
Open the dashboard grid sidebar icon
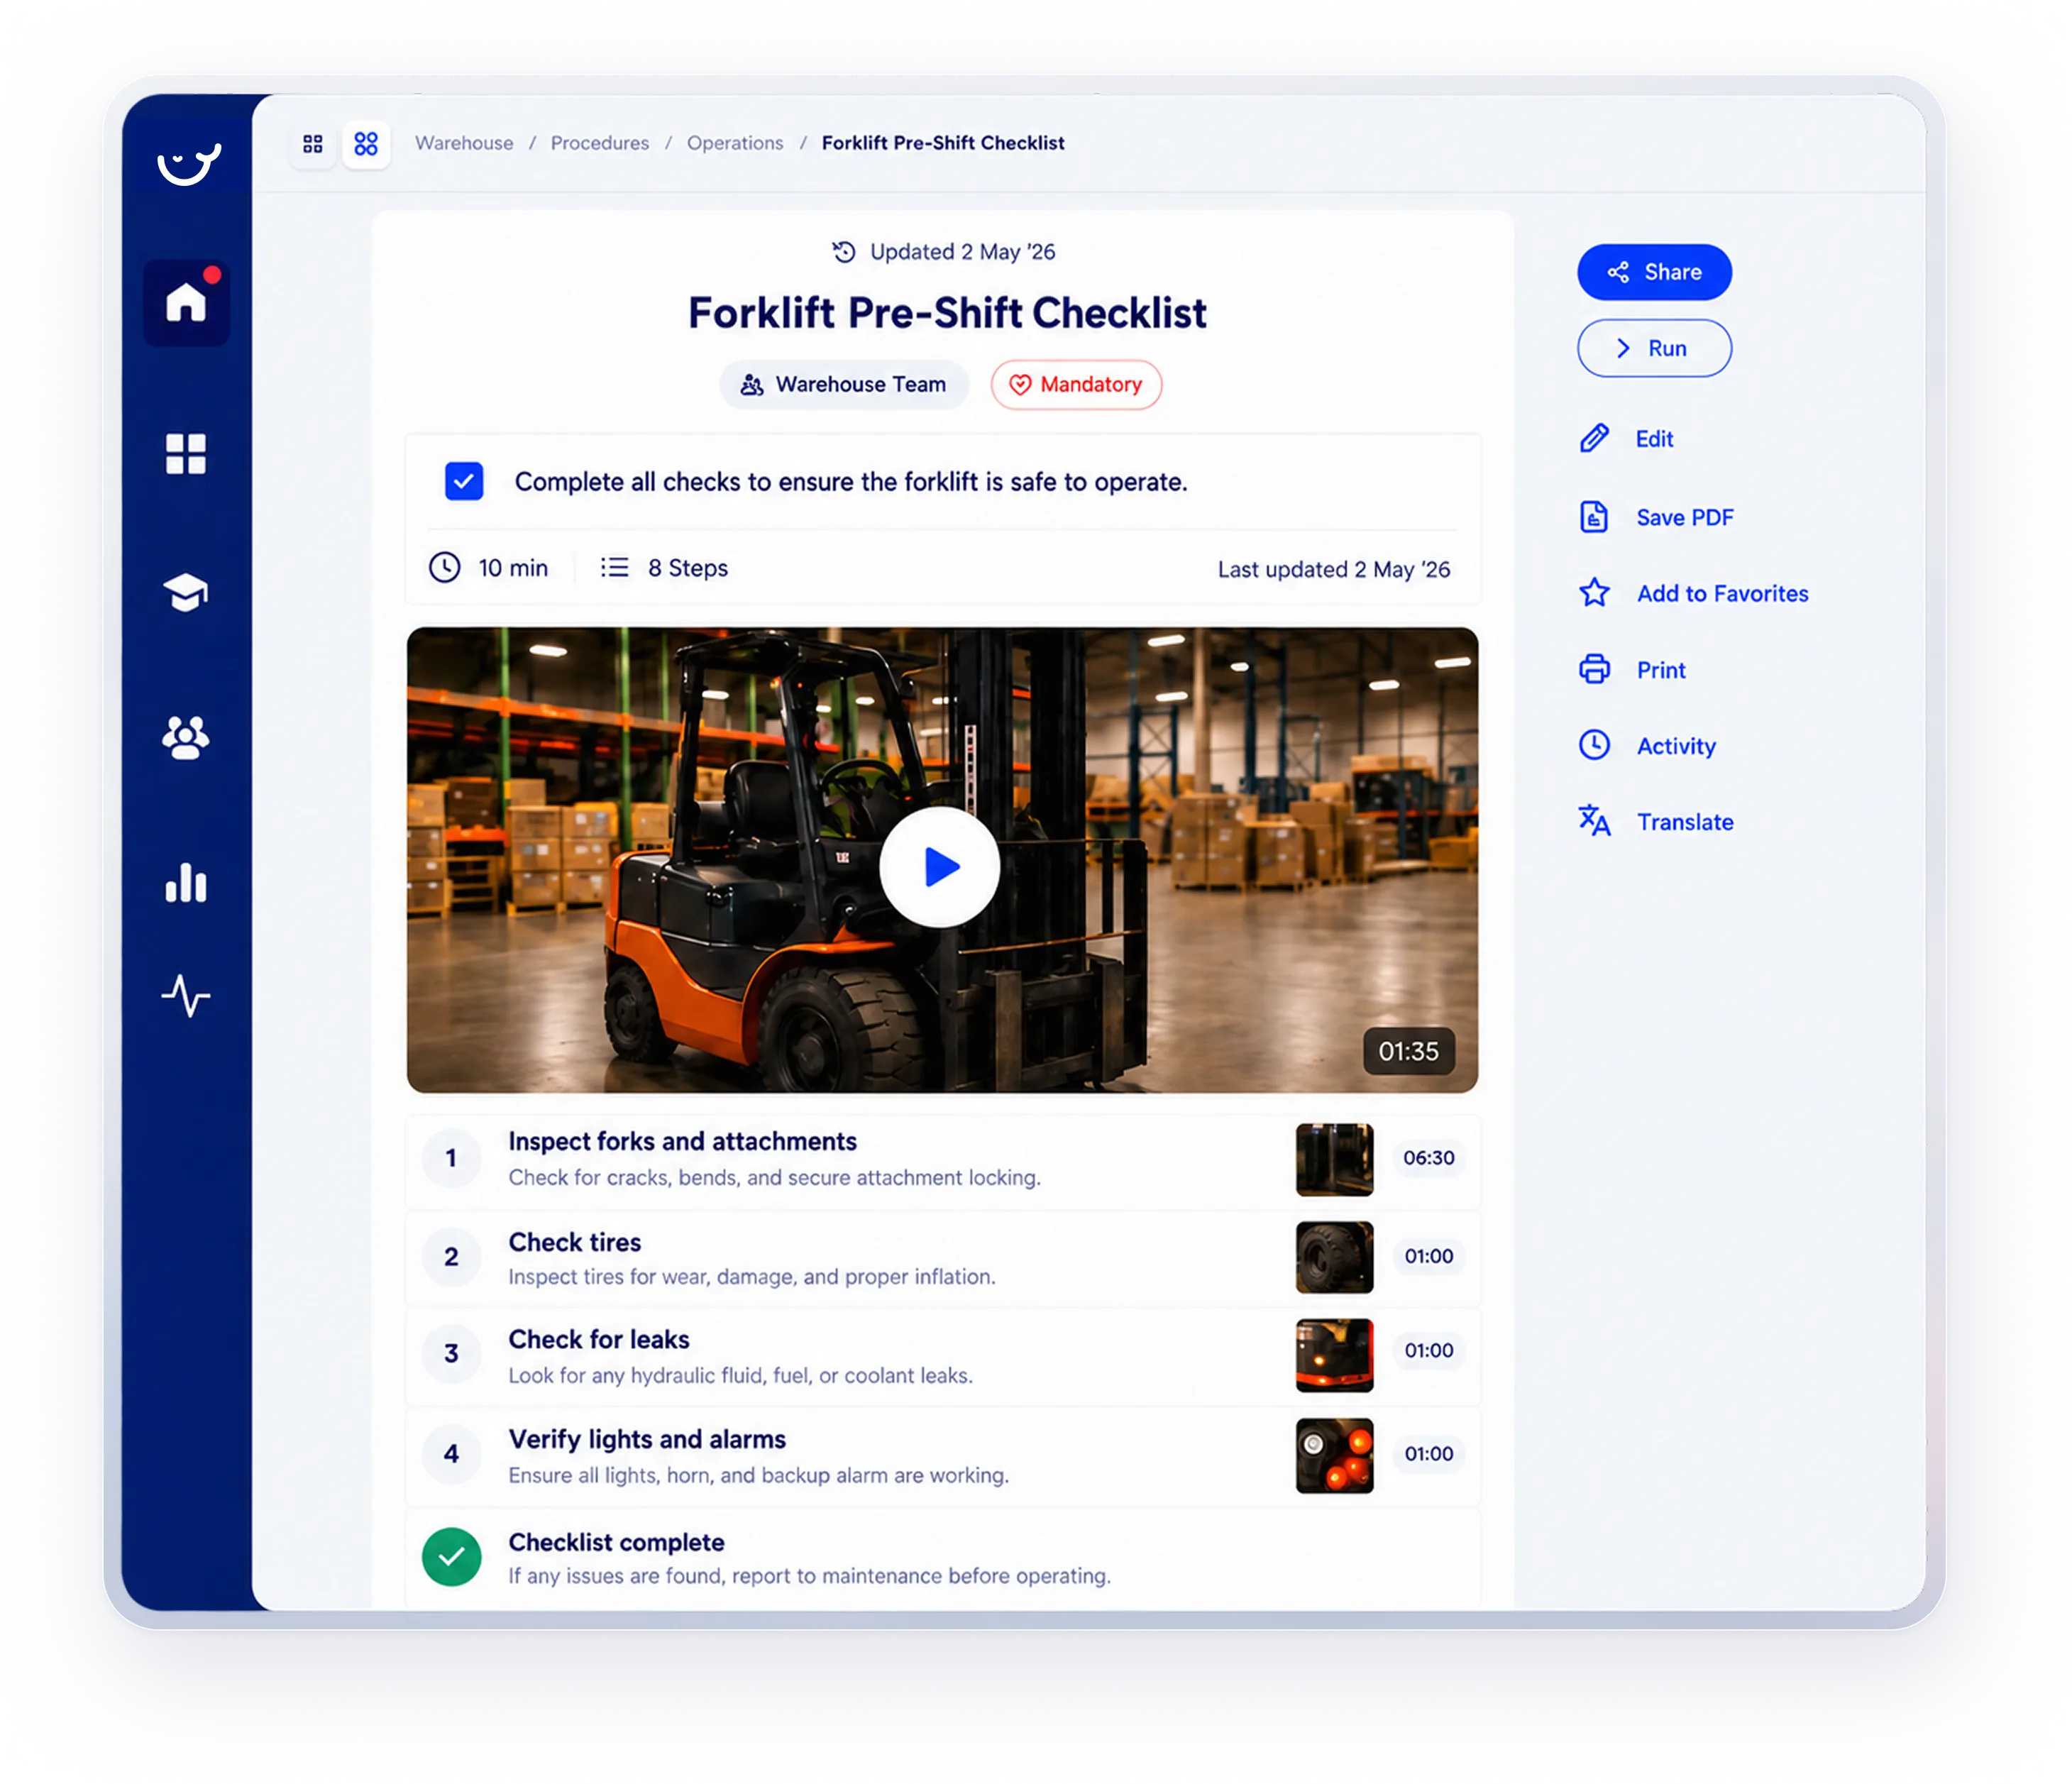(x=186, y=454)
